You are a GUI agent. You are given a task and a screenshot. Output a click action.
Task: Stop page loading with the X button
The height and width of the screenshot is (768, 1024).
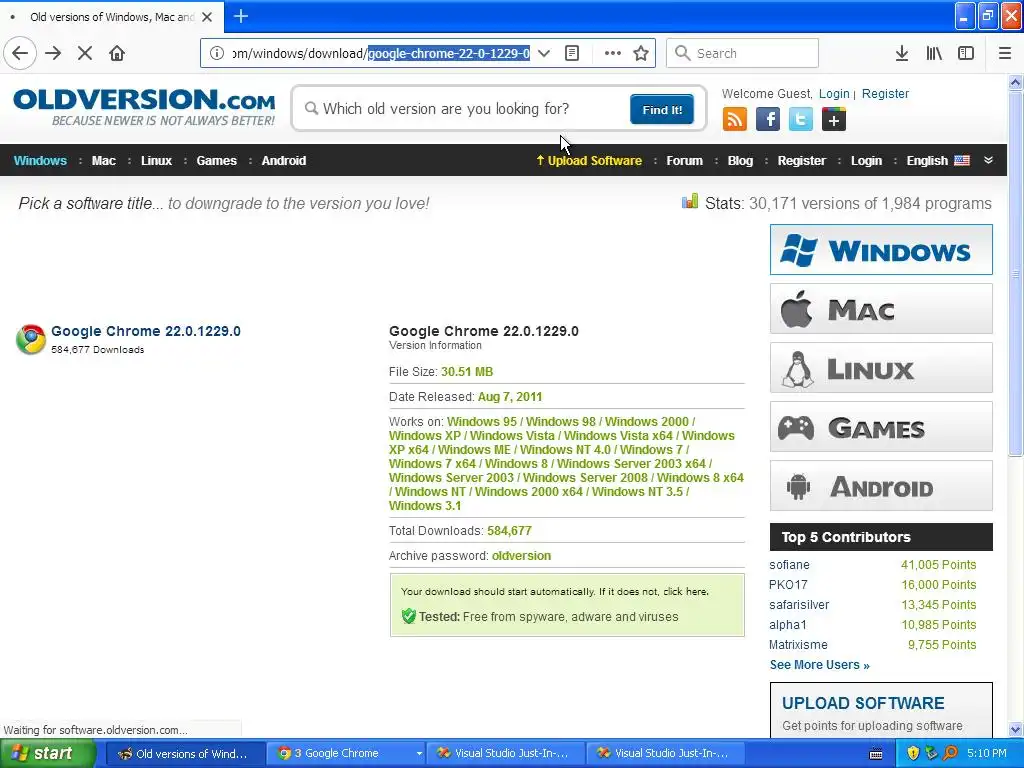85,53
